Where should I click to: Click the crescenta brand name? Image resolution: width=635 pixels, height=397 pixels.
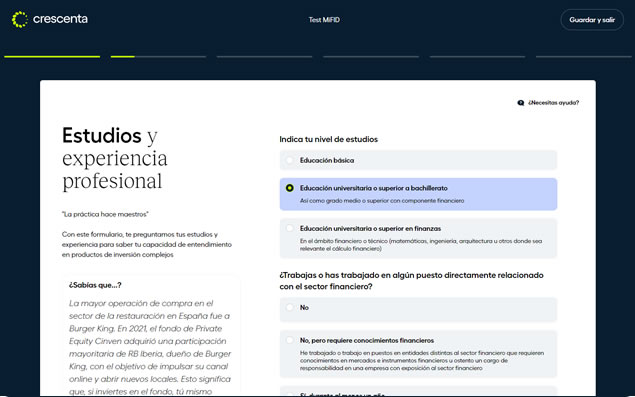[60, 19]
